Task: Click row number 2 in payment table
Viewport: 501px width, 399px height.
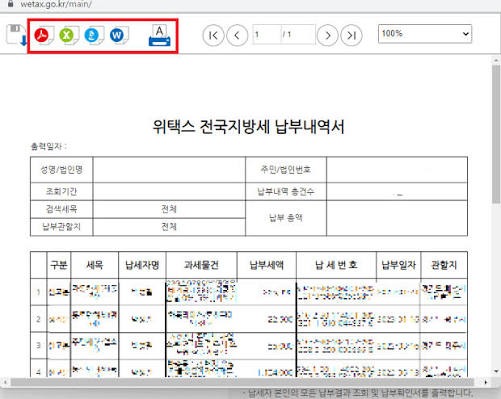Action: [x=39, y=319]
